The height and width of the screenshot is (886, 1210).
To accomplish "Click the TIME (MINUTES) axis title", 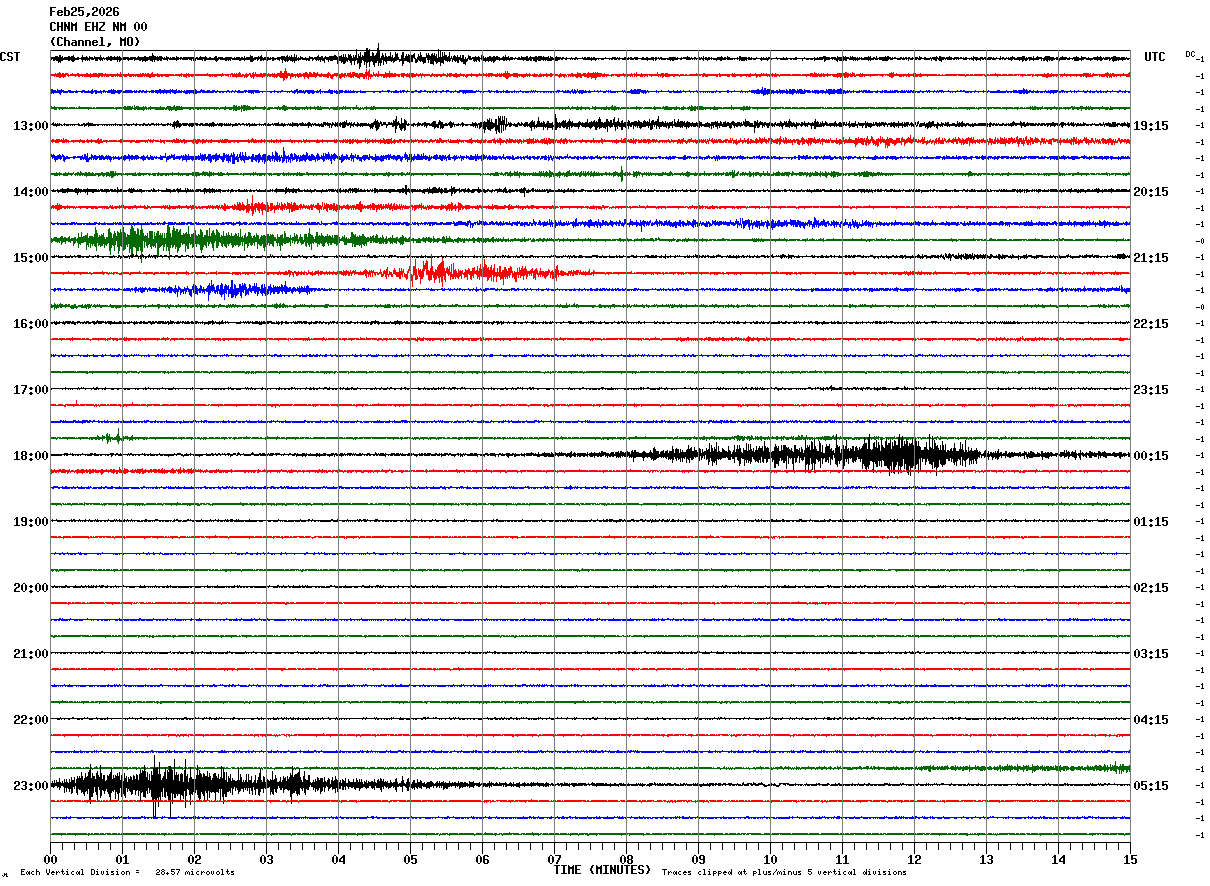I will (602, 870).
